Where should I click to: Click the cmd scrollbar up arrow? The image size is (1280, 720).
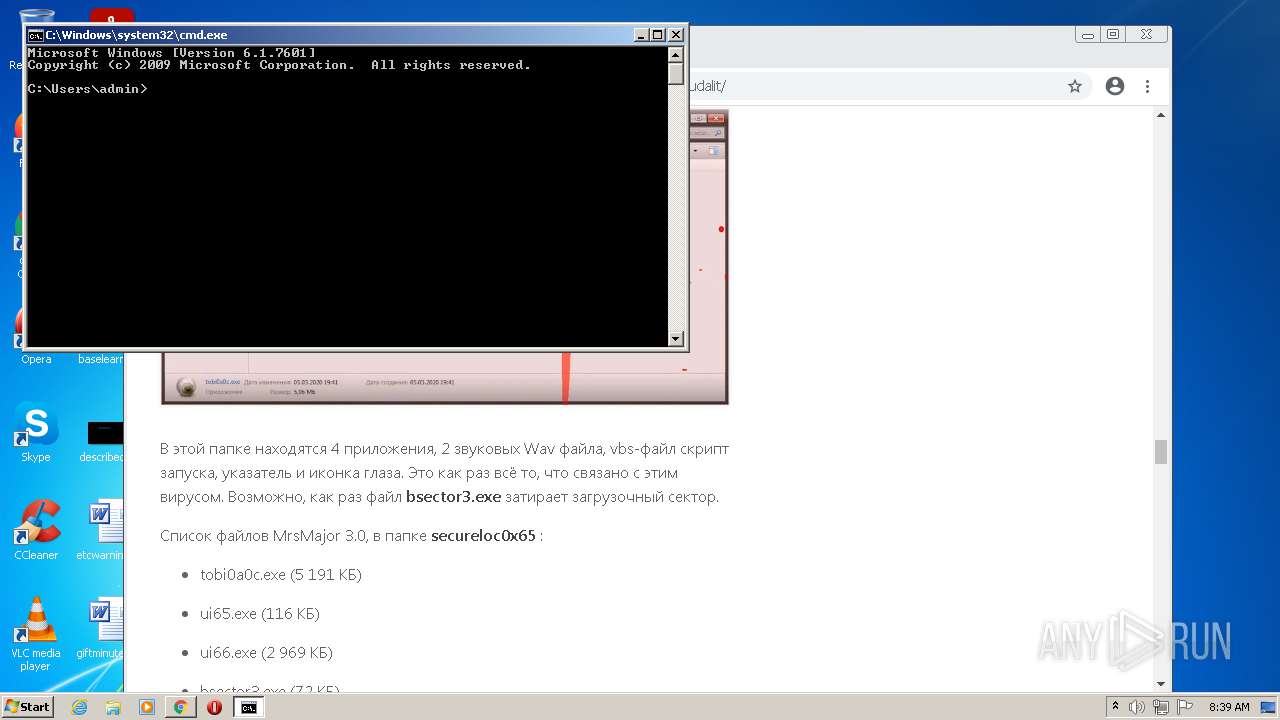pos(676,55)
